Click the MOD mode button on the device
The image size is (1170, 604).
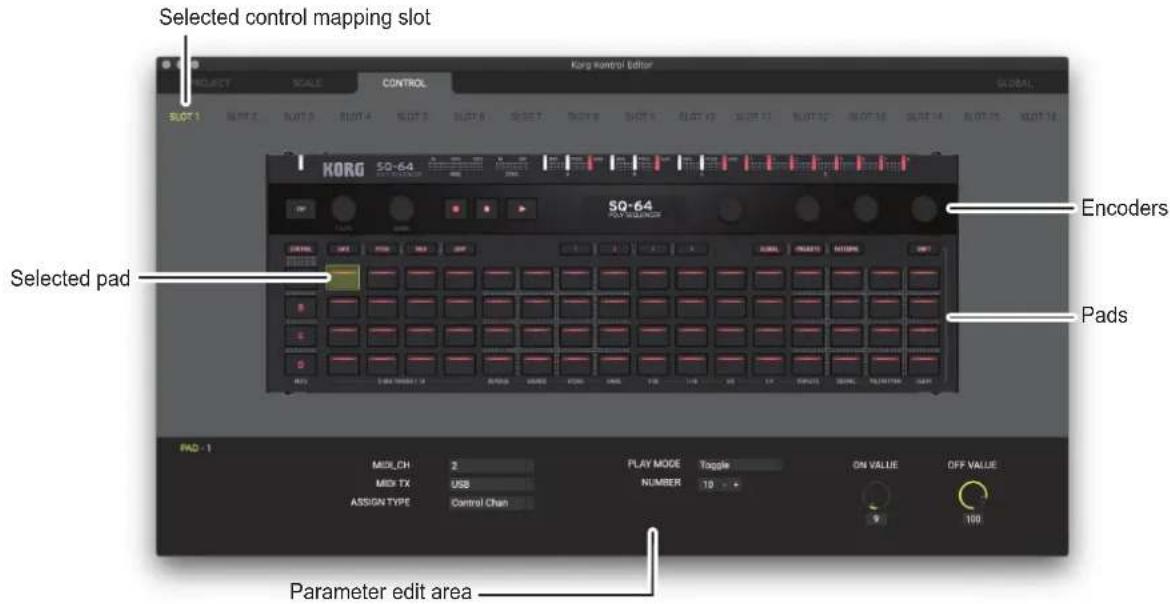[421, 249]
